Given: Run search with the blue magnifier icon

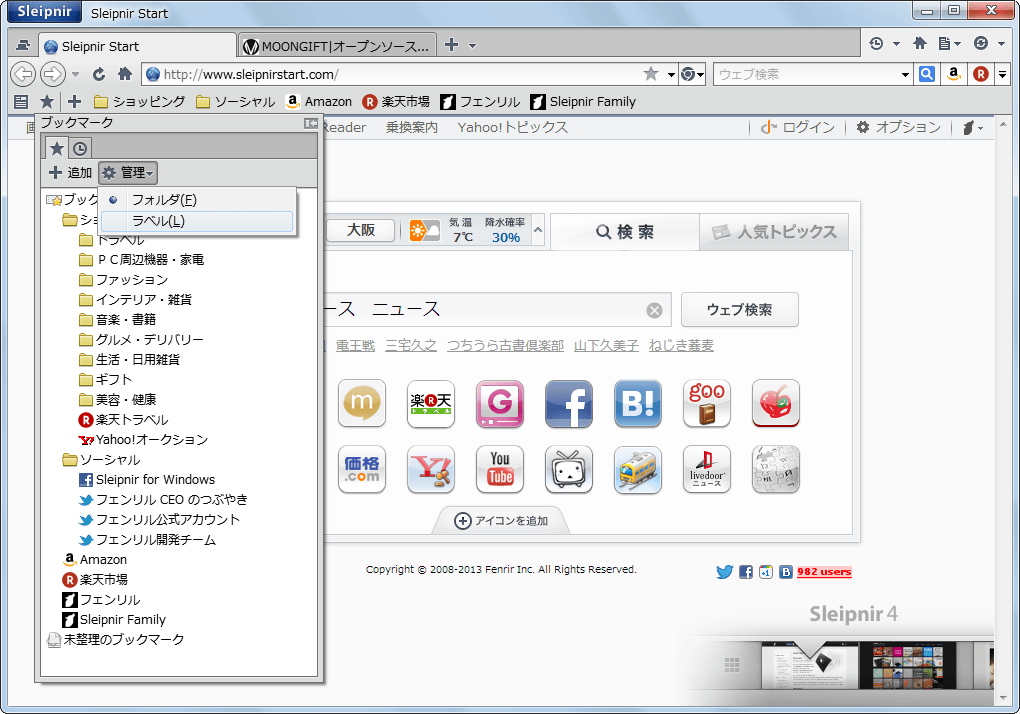Looking at the screenshot, I should click(927, 74).
